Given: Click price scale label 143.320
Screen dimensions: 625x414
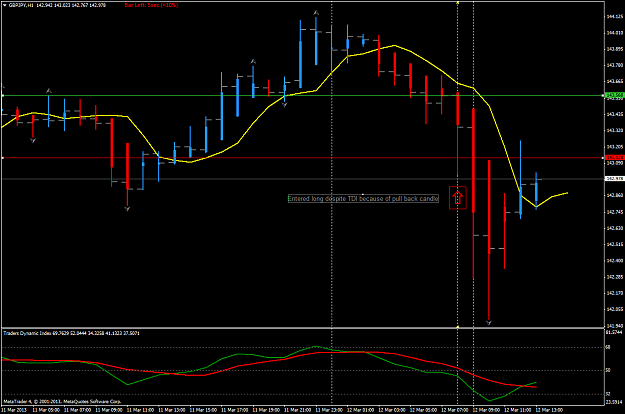Looking at the screenshot, I should (x=615, y=130).
